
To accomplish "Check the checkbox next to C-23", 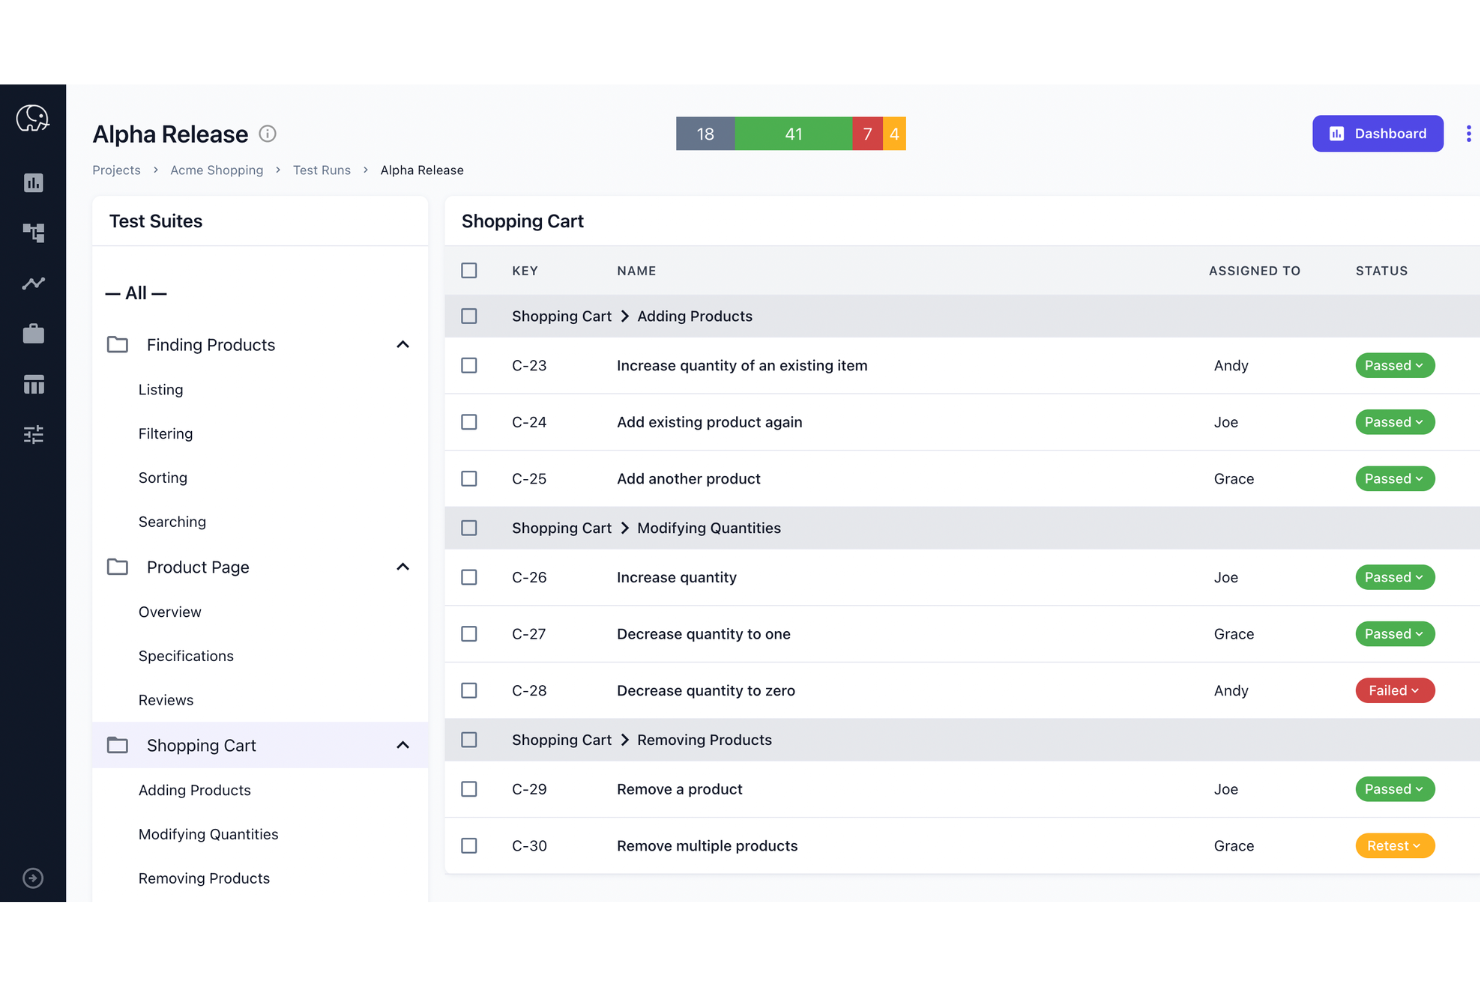I will pyautogui.click(x=469, y=365).
